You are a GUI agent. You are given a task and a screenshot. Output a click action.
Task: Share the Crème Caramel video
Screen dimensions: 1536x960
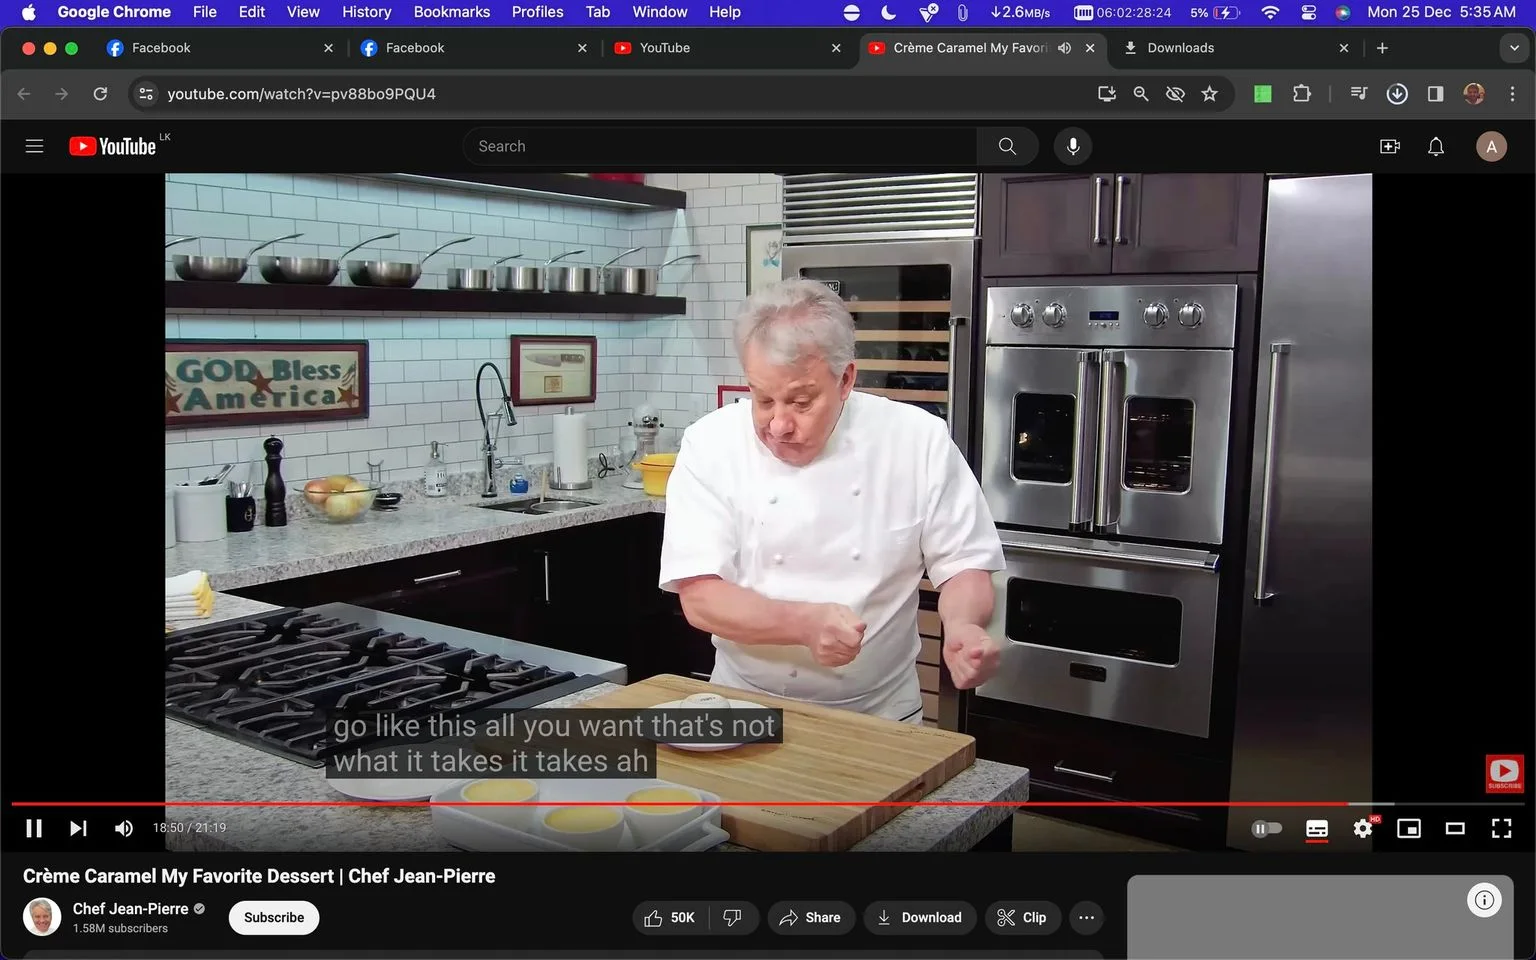pyautogui.click(x=811, y=917)
